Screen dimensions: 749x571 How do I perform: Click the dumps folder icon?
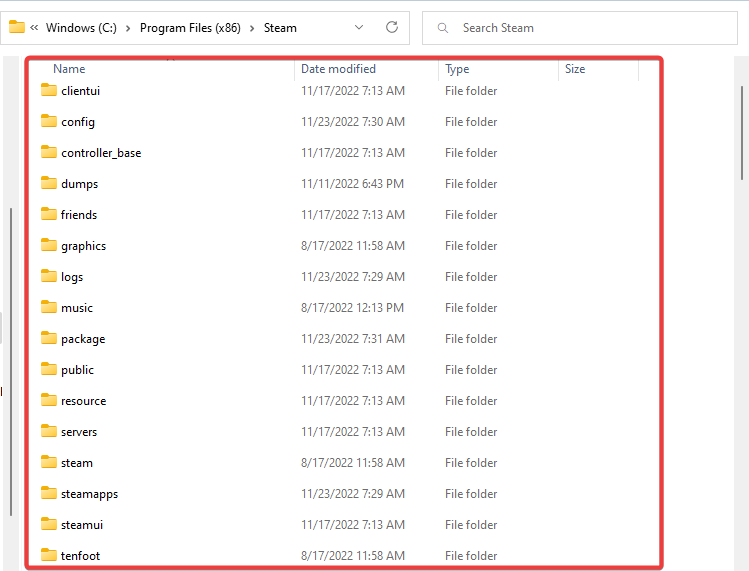tap(49, 183)
